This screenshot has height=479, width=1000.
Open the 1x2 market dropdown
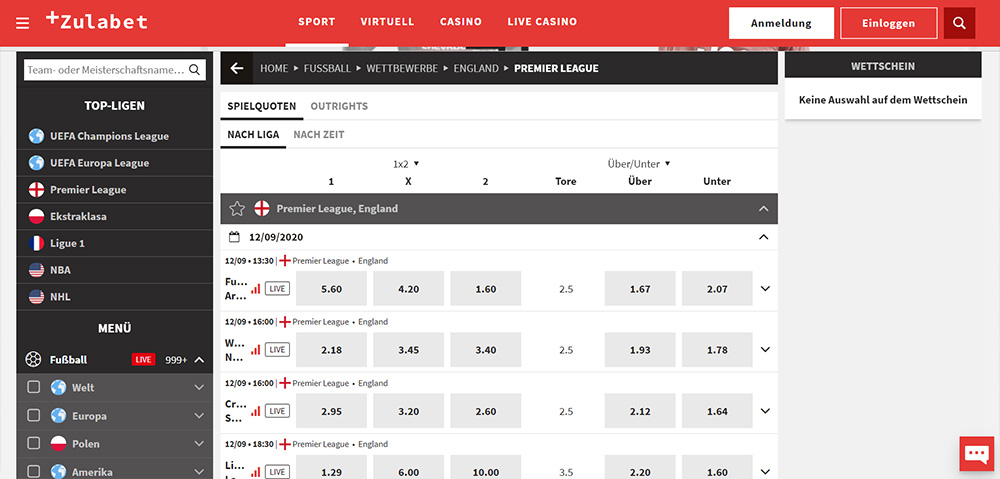406,164
